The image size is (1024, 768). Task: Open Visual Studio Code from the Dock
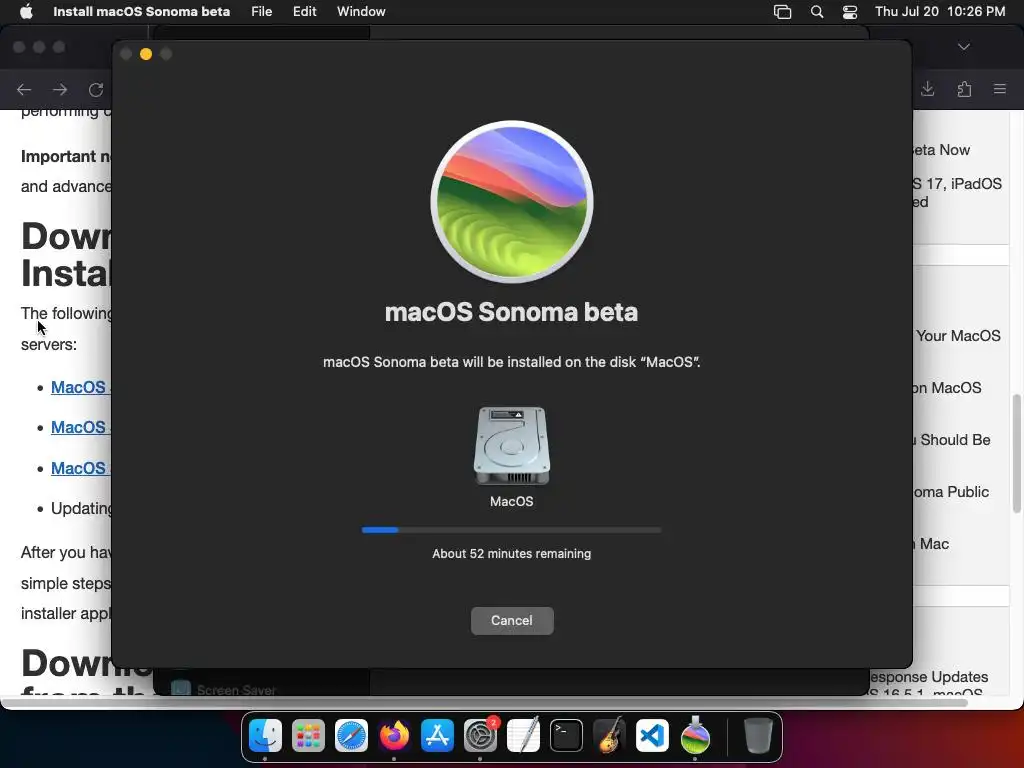652,736
